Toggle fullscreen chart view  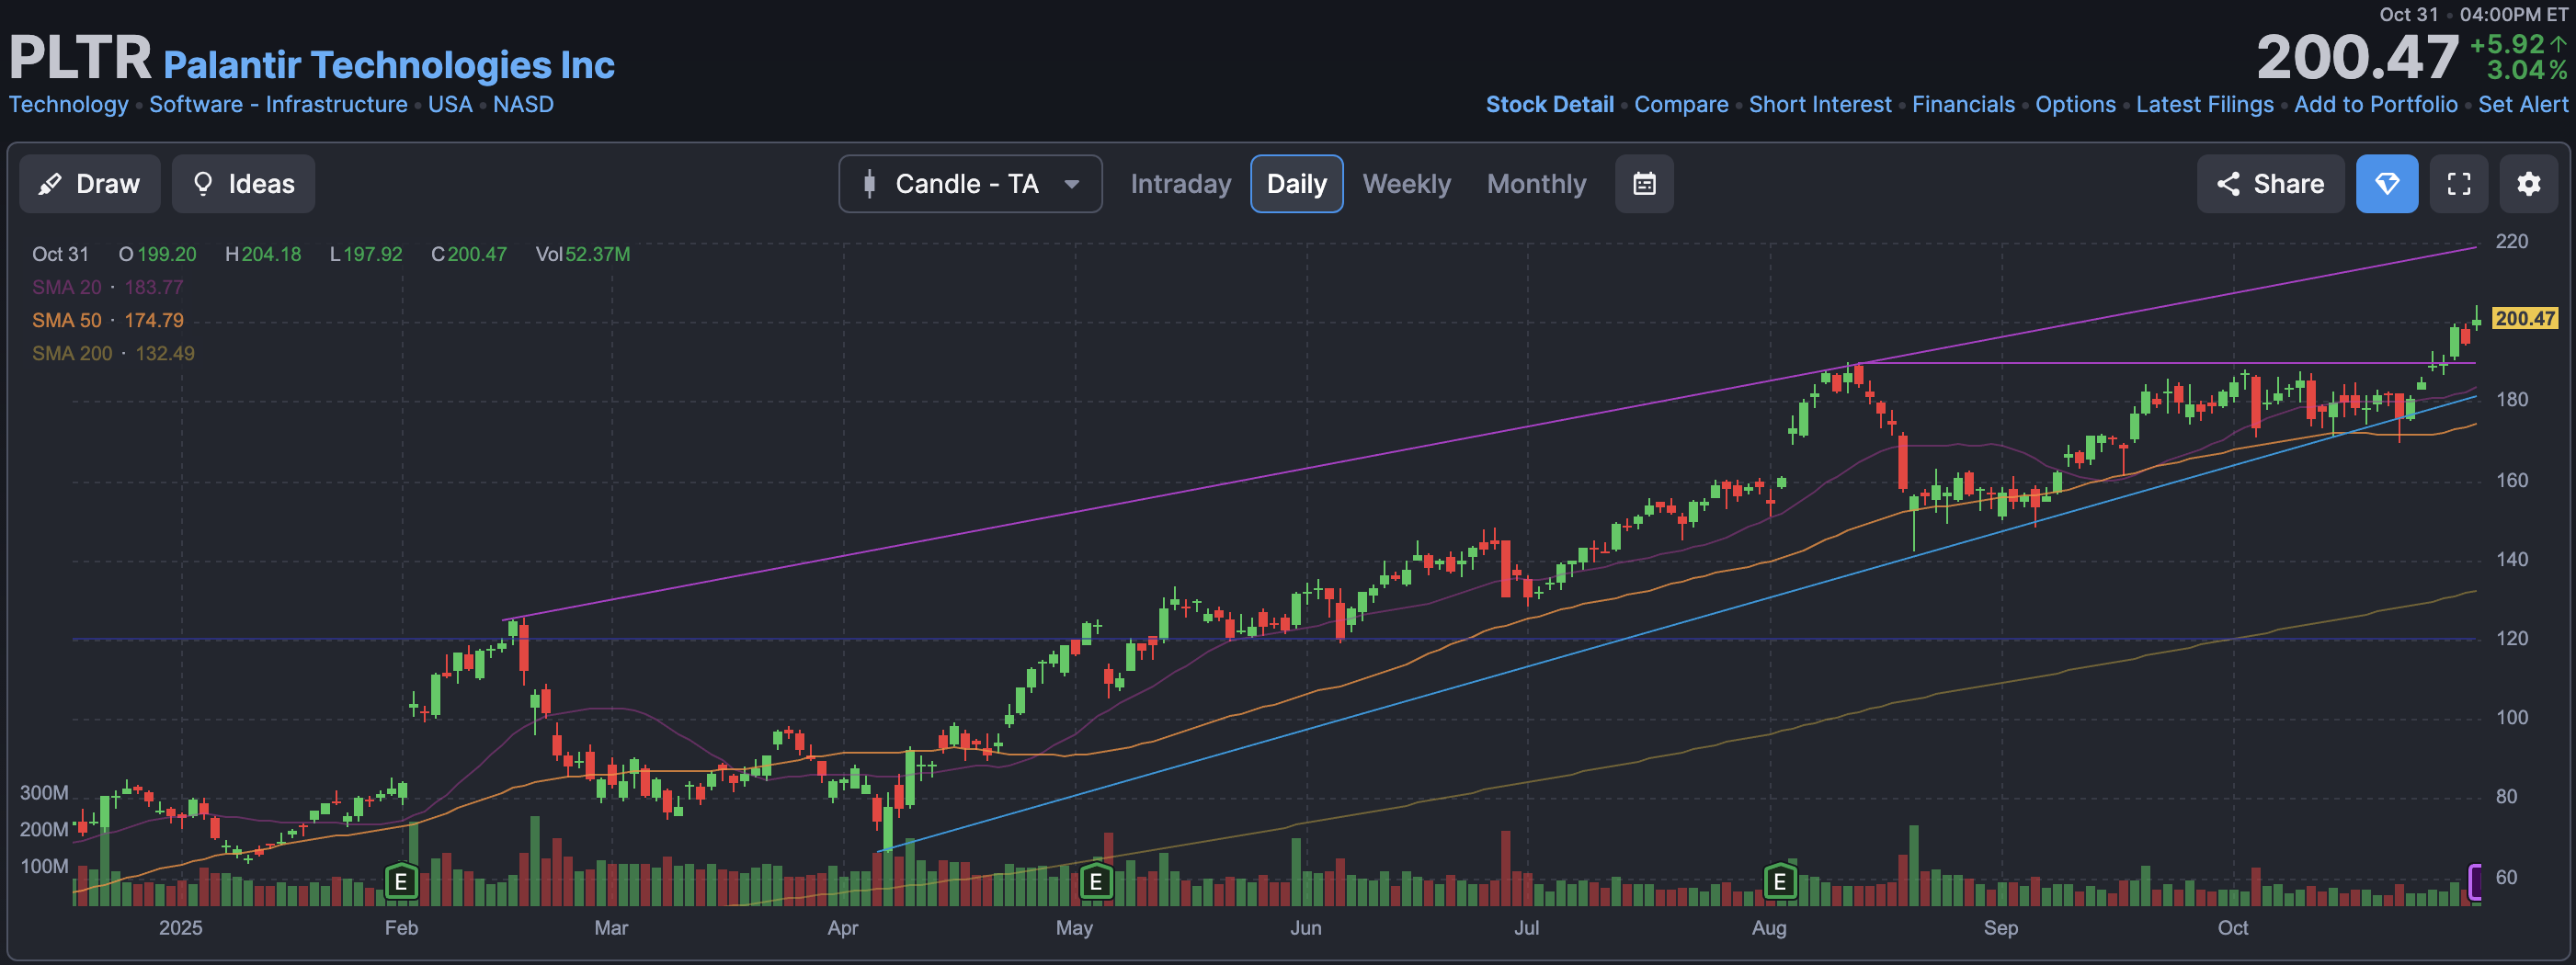pyautogui.click(x=2459, y=184)
